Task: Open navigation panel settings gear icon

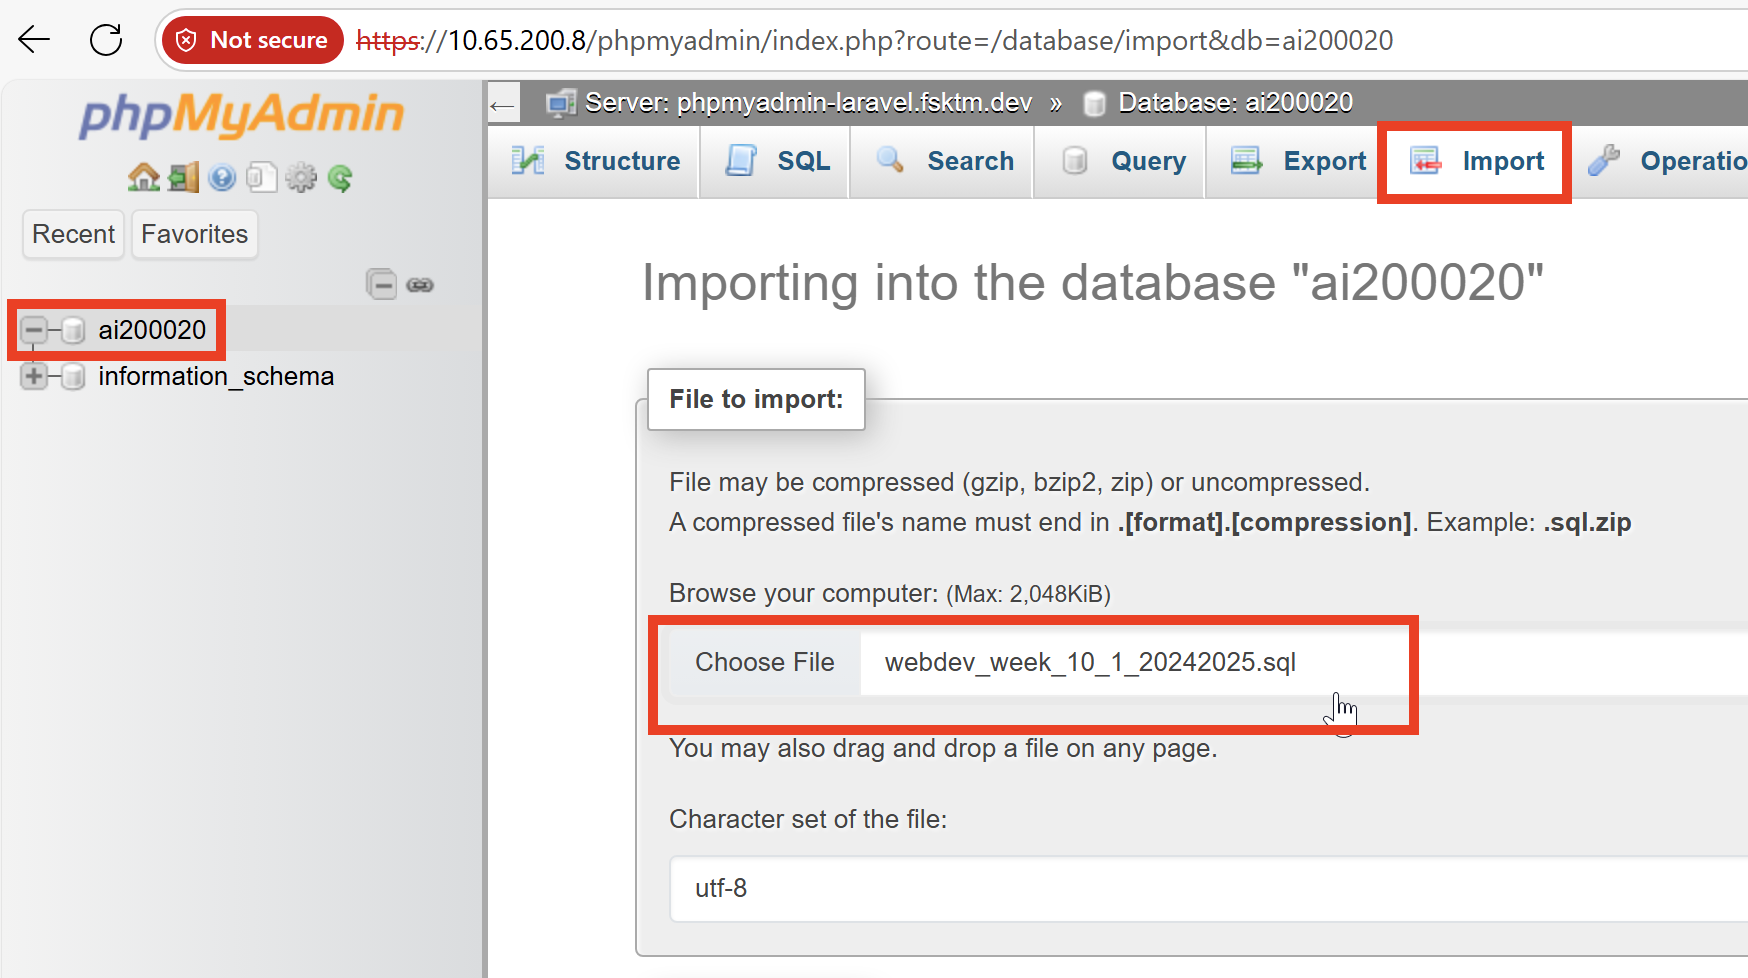Action: (300, 178)
